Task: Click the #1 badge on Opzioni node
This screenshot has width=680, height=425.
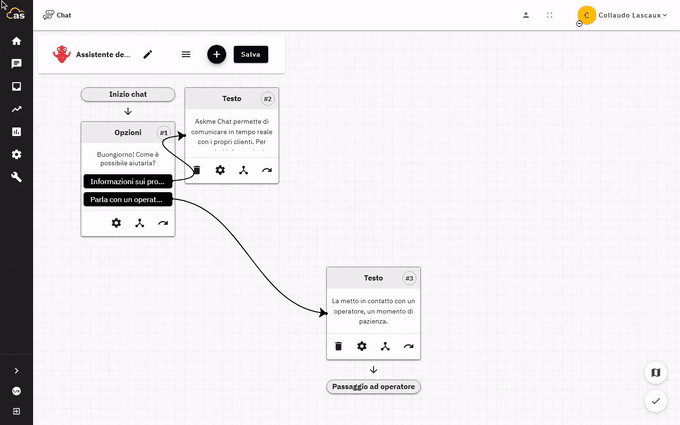Action: 163,133
